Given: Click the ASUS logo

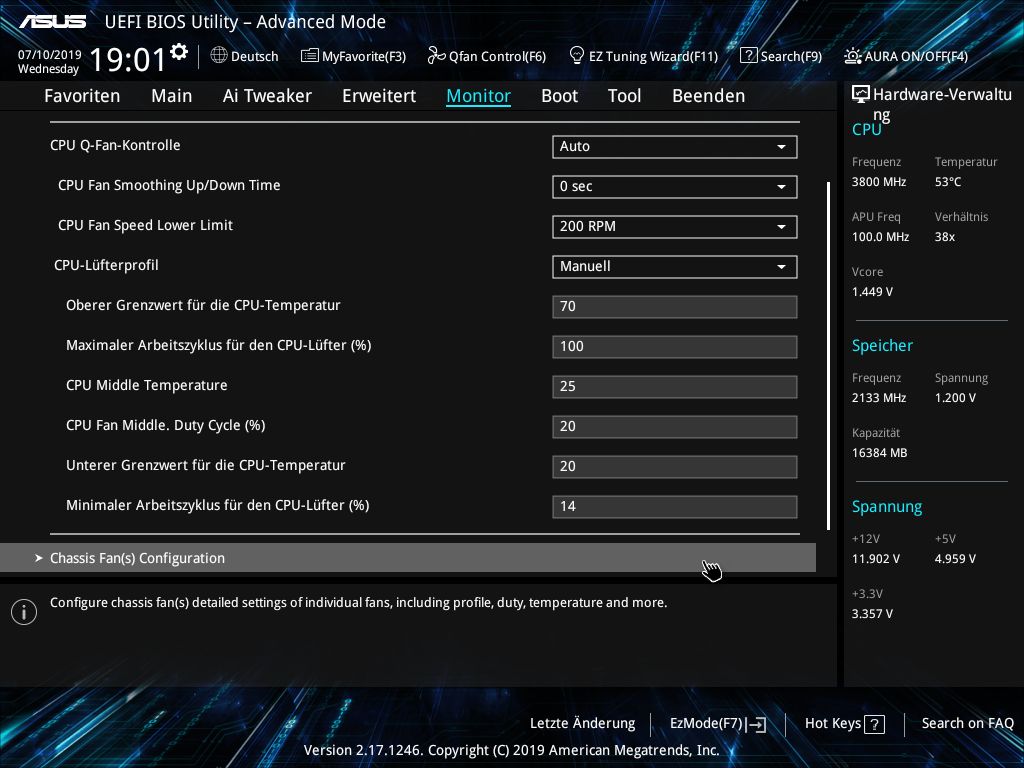Looking at the screenshot, I should 53,22.
